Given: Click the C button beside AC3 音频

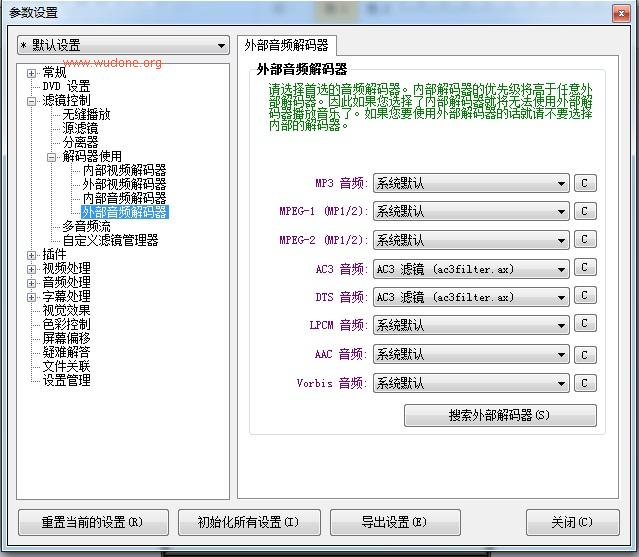Looking at the screenshot, I should click(x=585, y=267).
